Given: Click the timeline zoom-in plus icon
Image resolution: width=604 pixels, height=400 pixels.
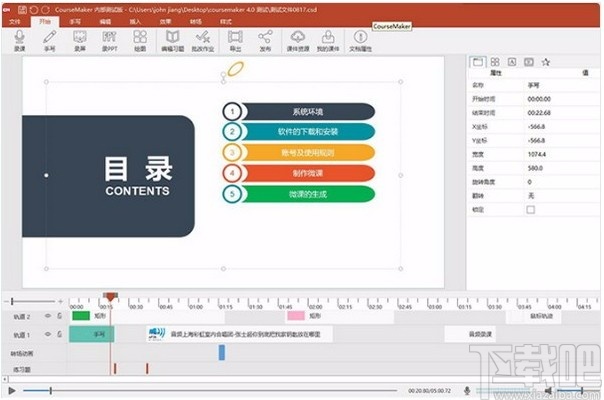Looking at the screenshot, I should pos(60,301).
